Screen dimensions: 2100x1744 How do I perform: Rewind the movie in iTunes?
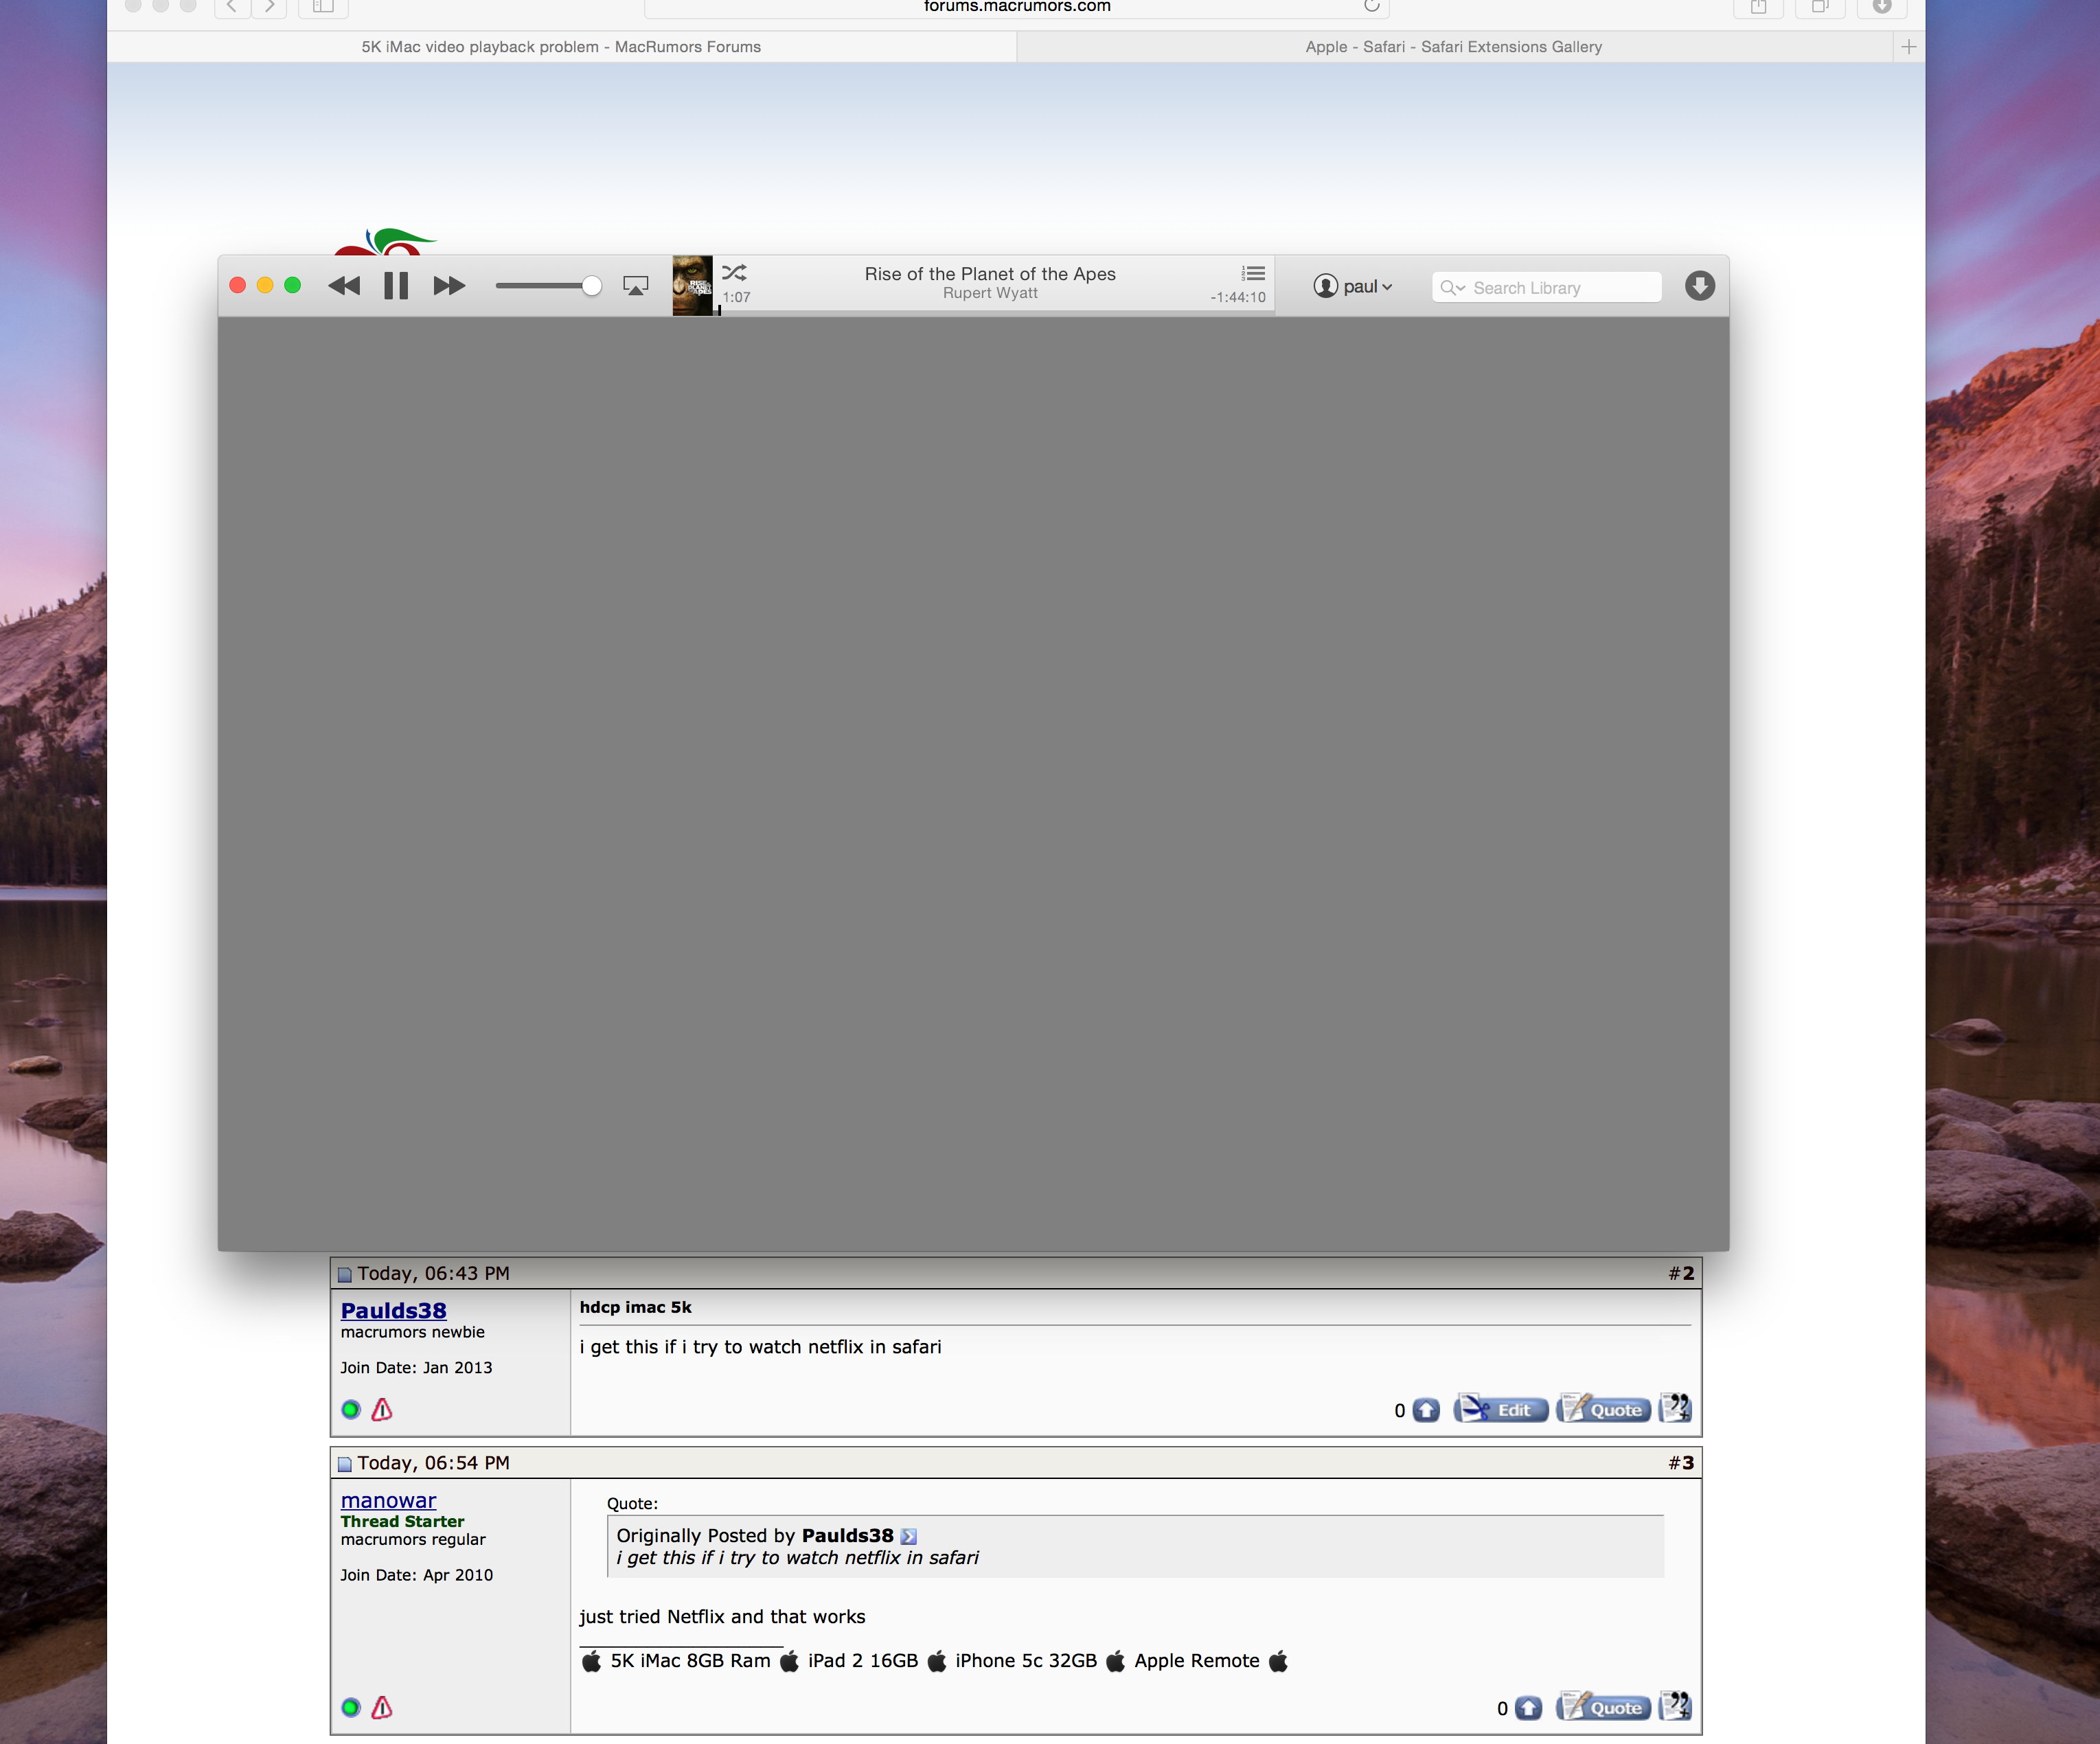tap(344, 286)
